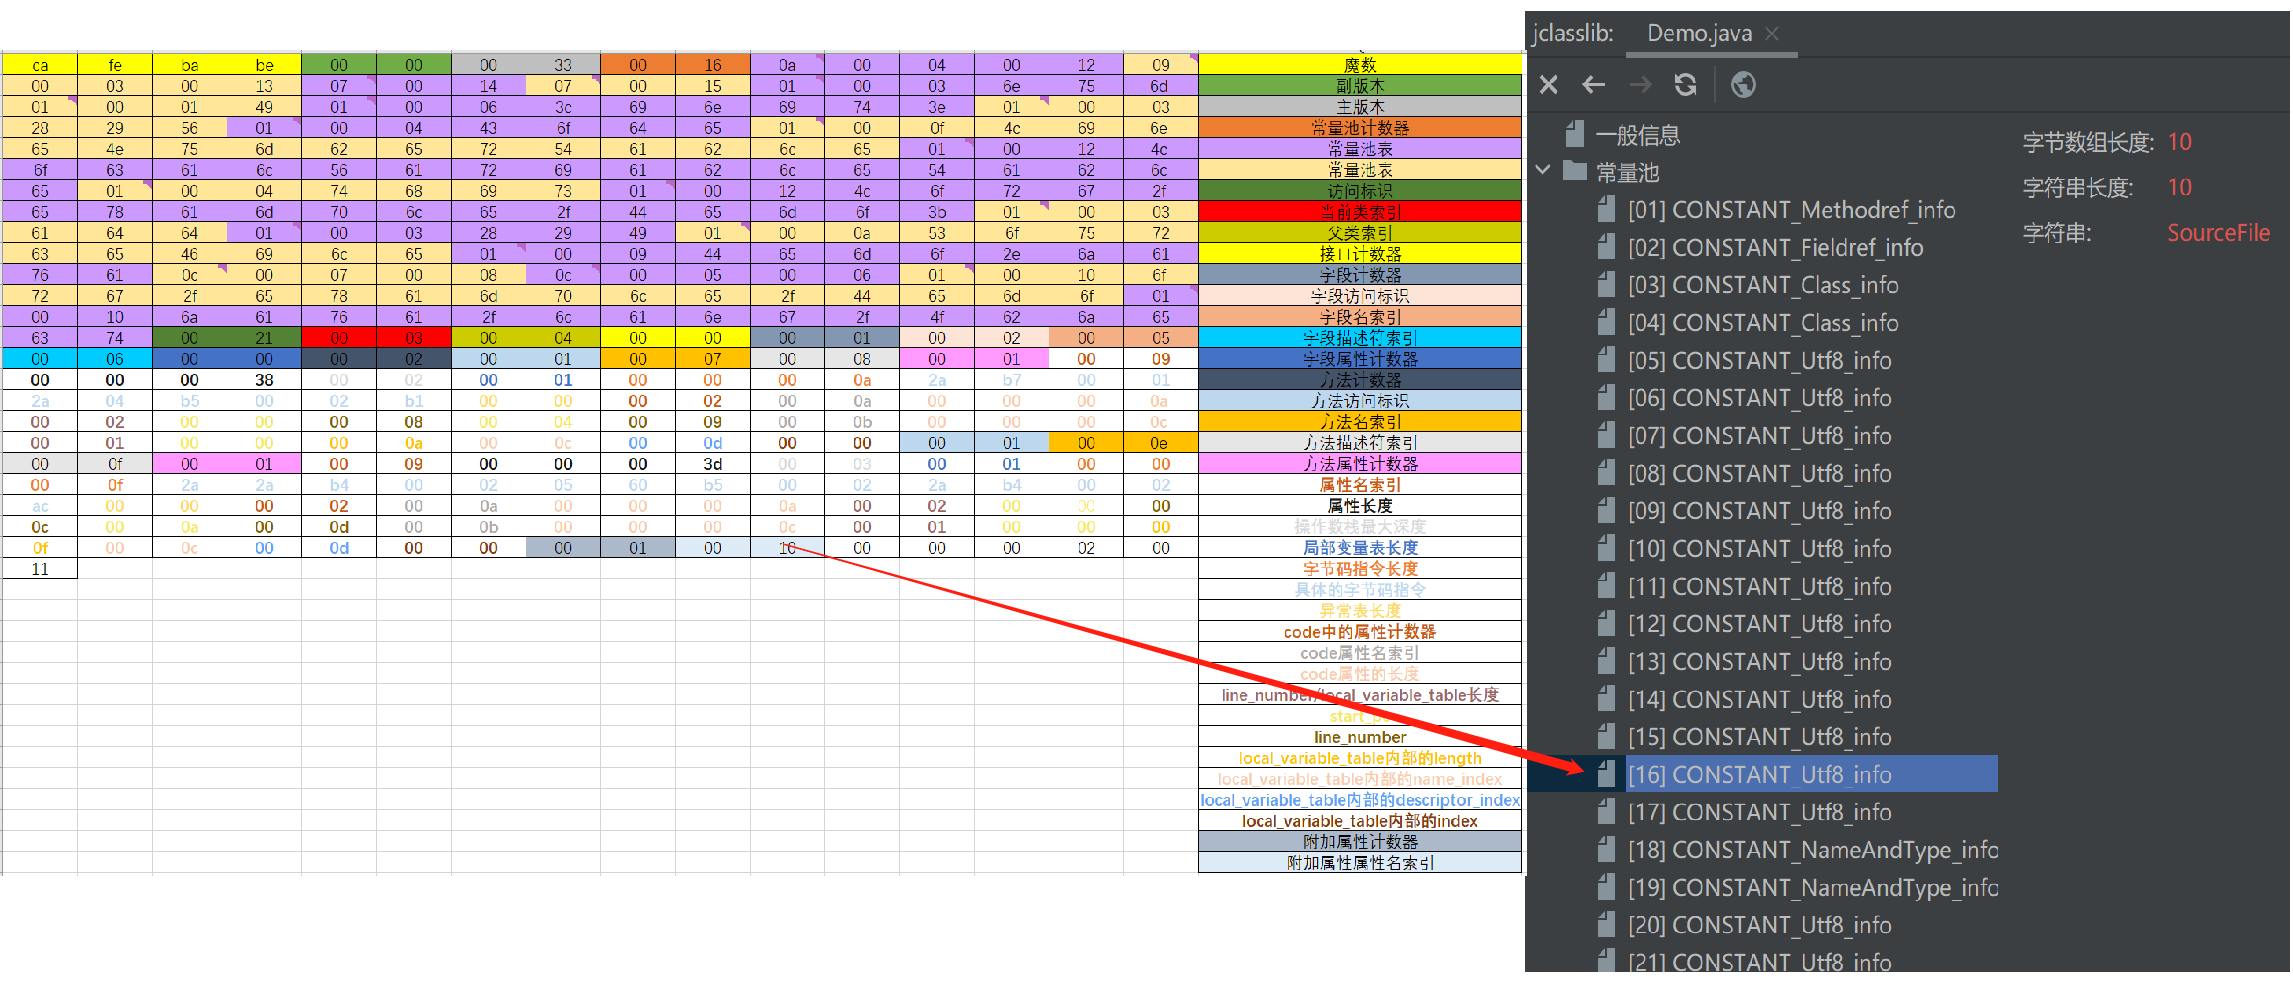Image resolution: width=2293 pixels, height=988 pixels.
Task: Select [02] CONSTANT_Fieldref_info entry
Action: pyautogui.click(x=1774, y=248)
